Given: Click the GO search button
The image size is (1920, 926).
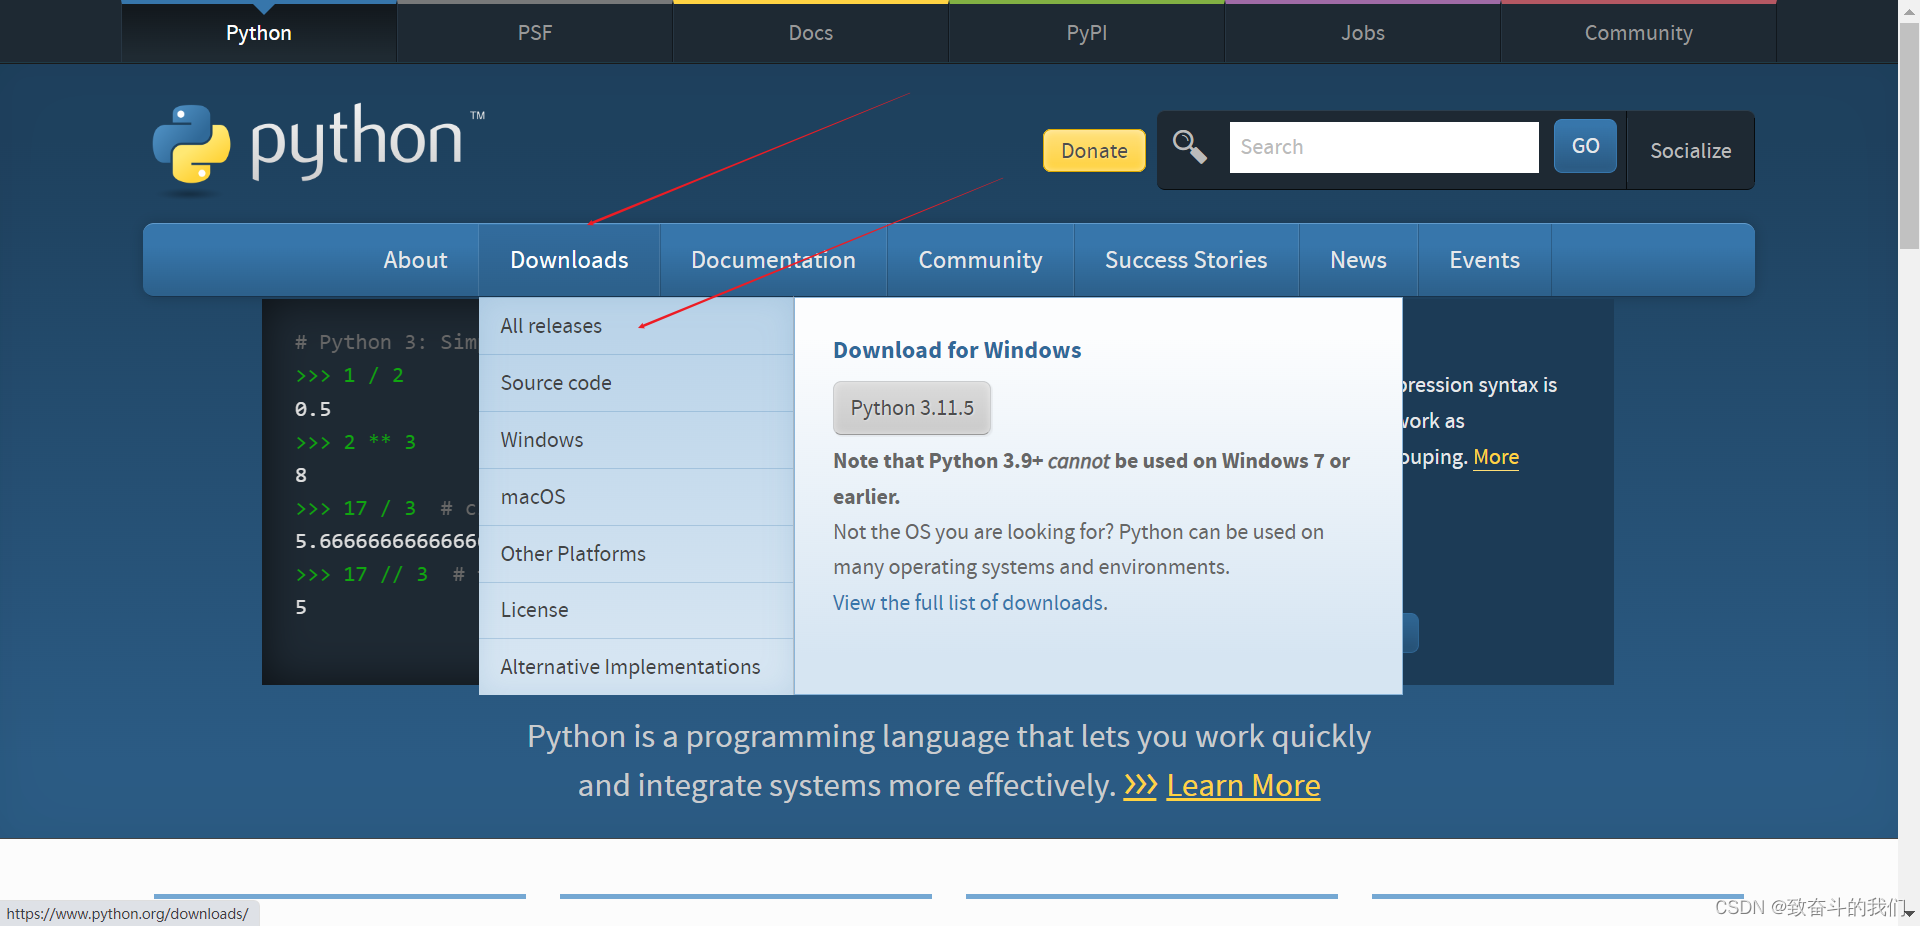Looking at the screenshot, I should point(1585,146).
